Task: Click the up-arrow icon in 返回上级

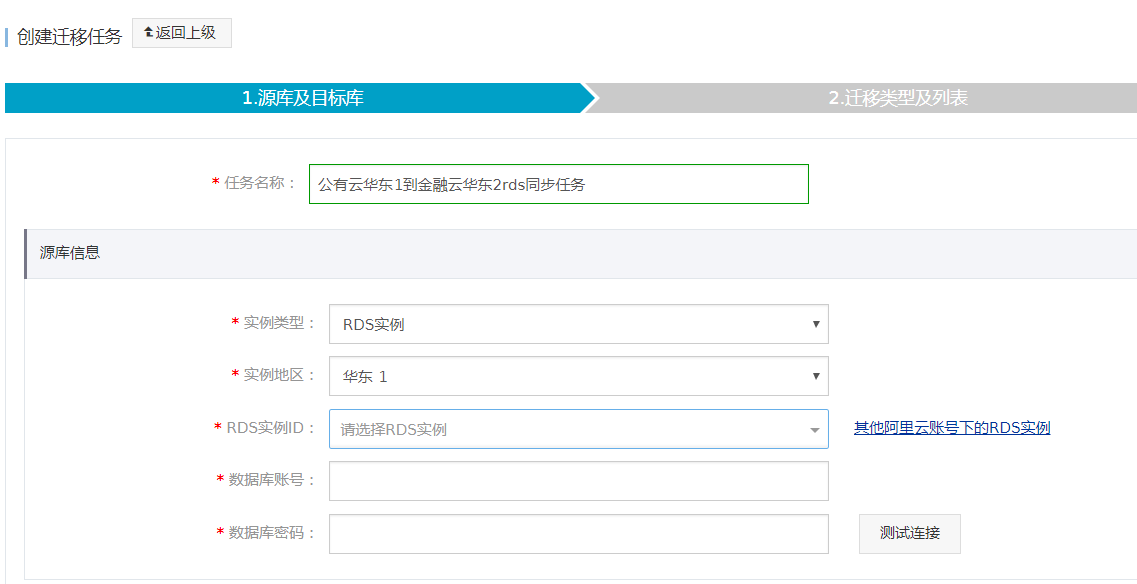Action: [148, 33]
